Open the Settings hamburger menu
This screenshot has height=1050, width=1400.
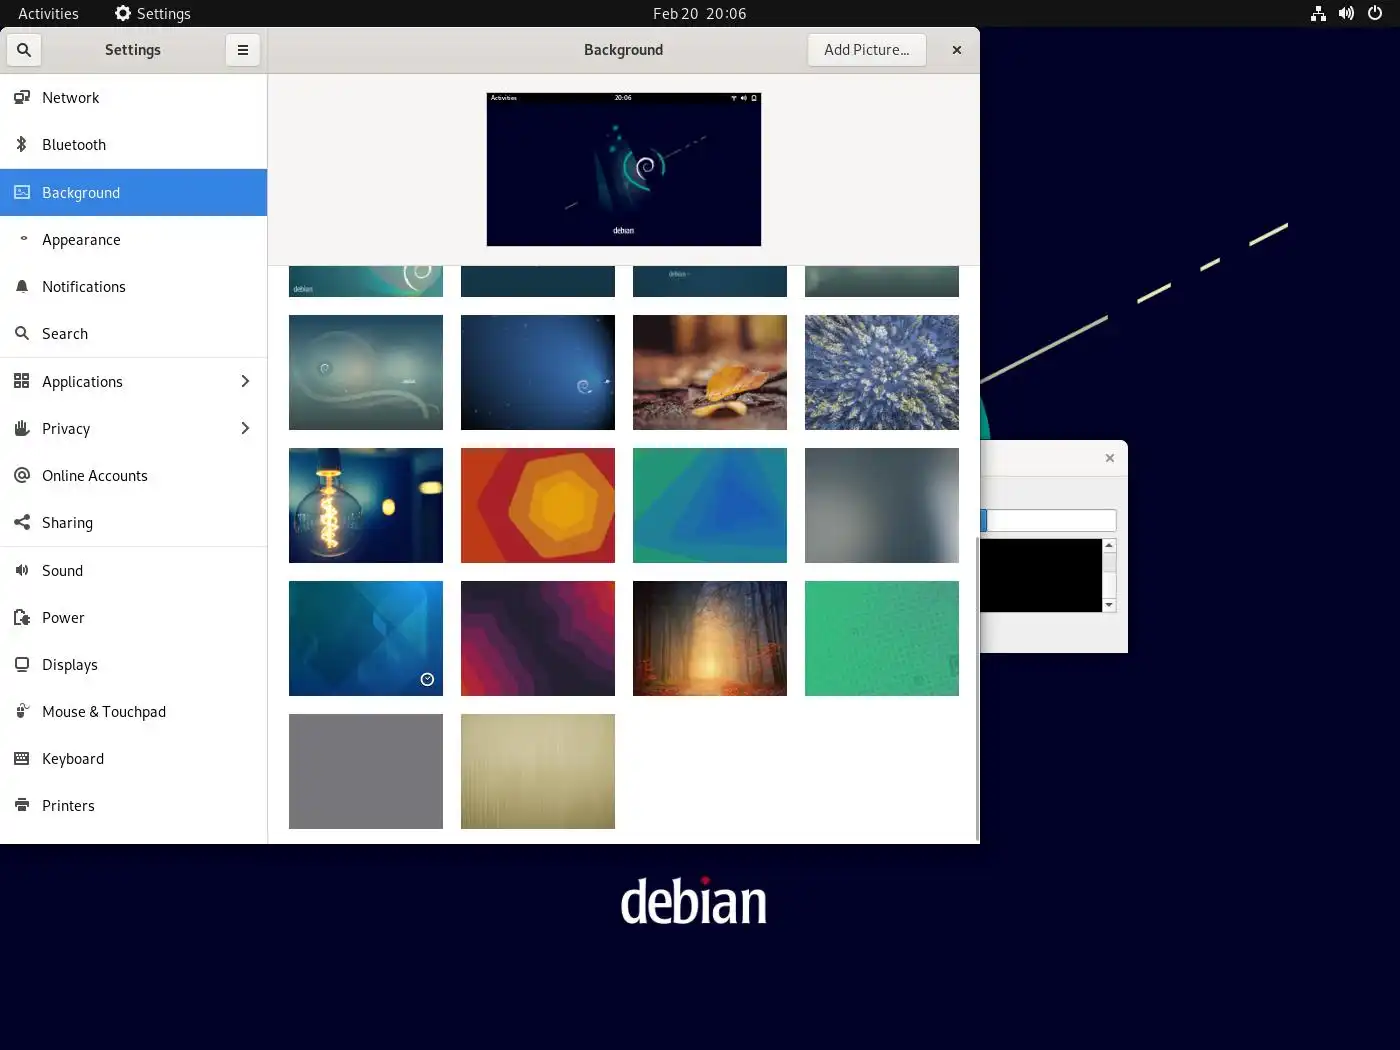243,50
